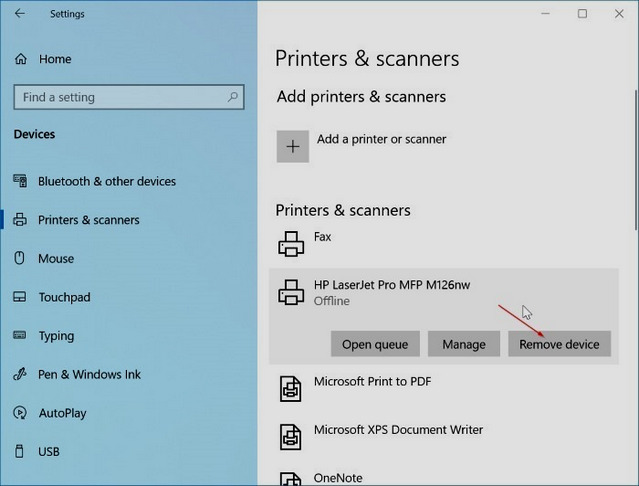Screen dimensions: 639x486
Task: Click Add a printer or scanner label
Action: (x=381, y=139)
